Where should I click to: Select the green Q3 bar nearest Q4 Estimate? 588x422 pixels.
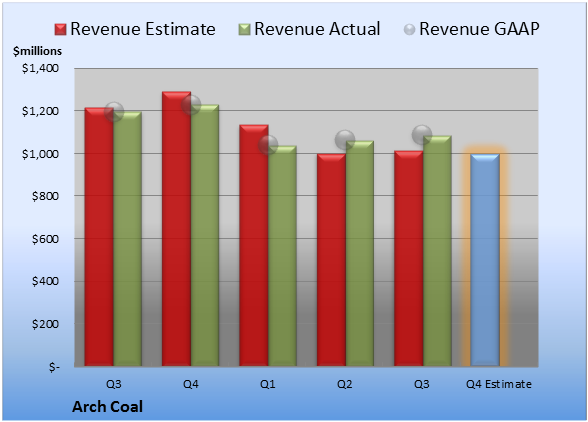(x=437, y=251)
